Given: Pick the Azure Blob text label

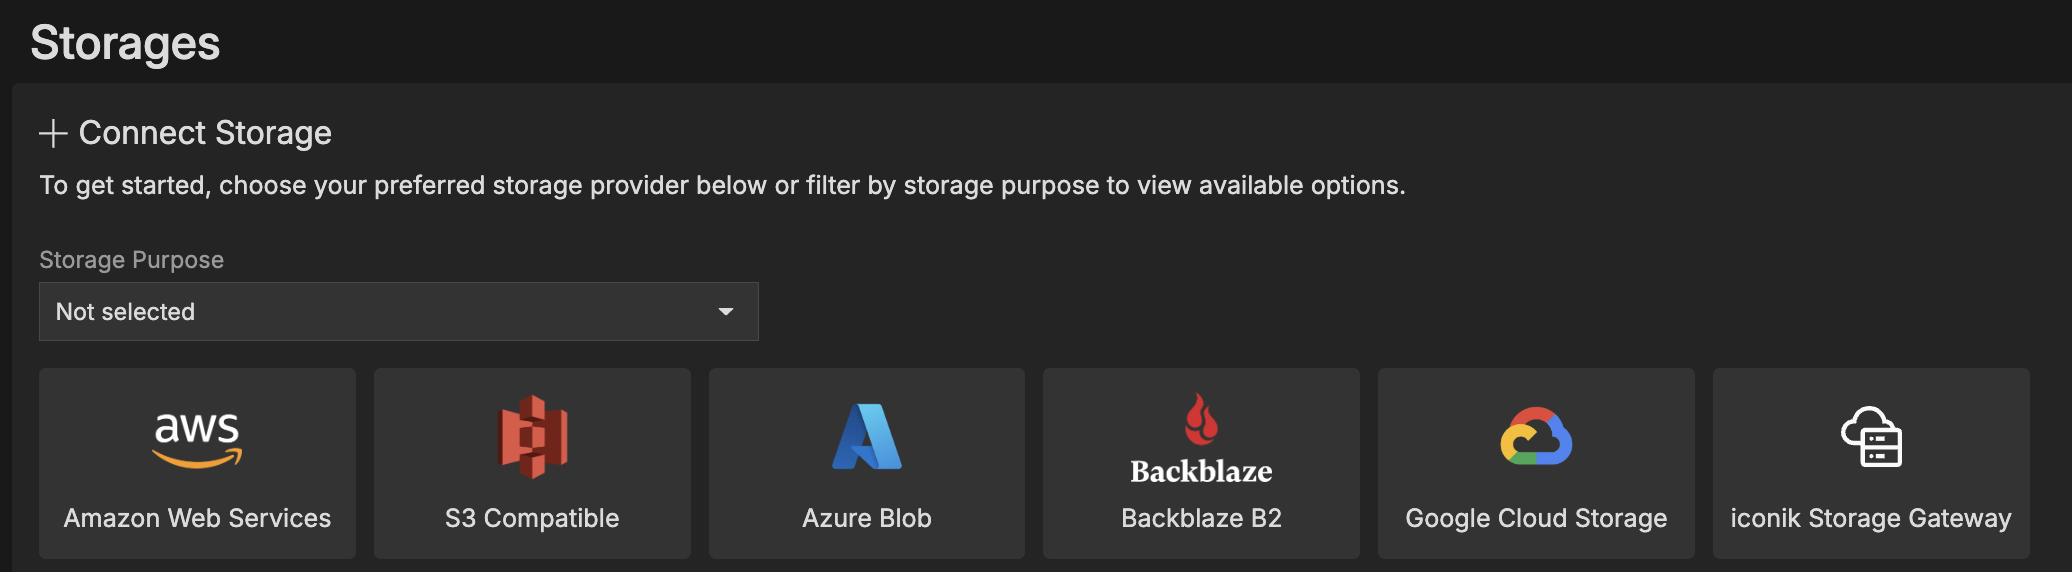Looking at the screenshot, I should click(867, 518).
